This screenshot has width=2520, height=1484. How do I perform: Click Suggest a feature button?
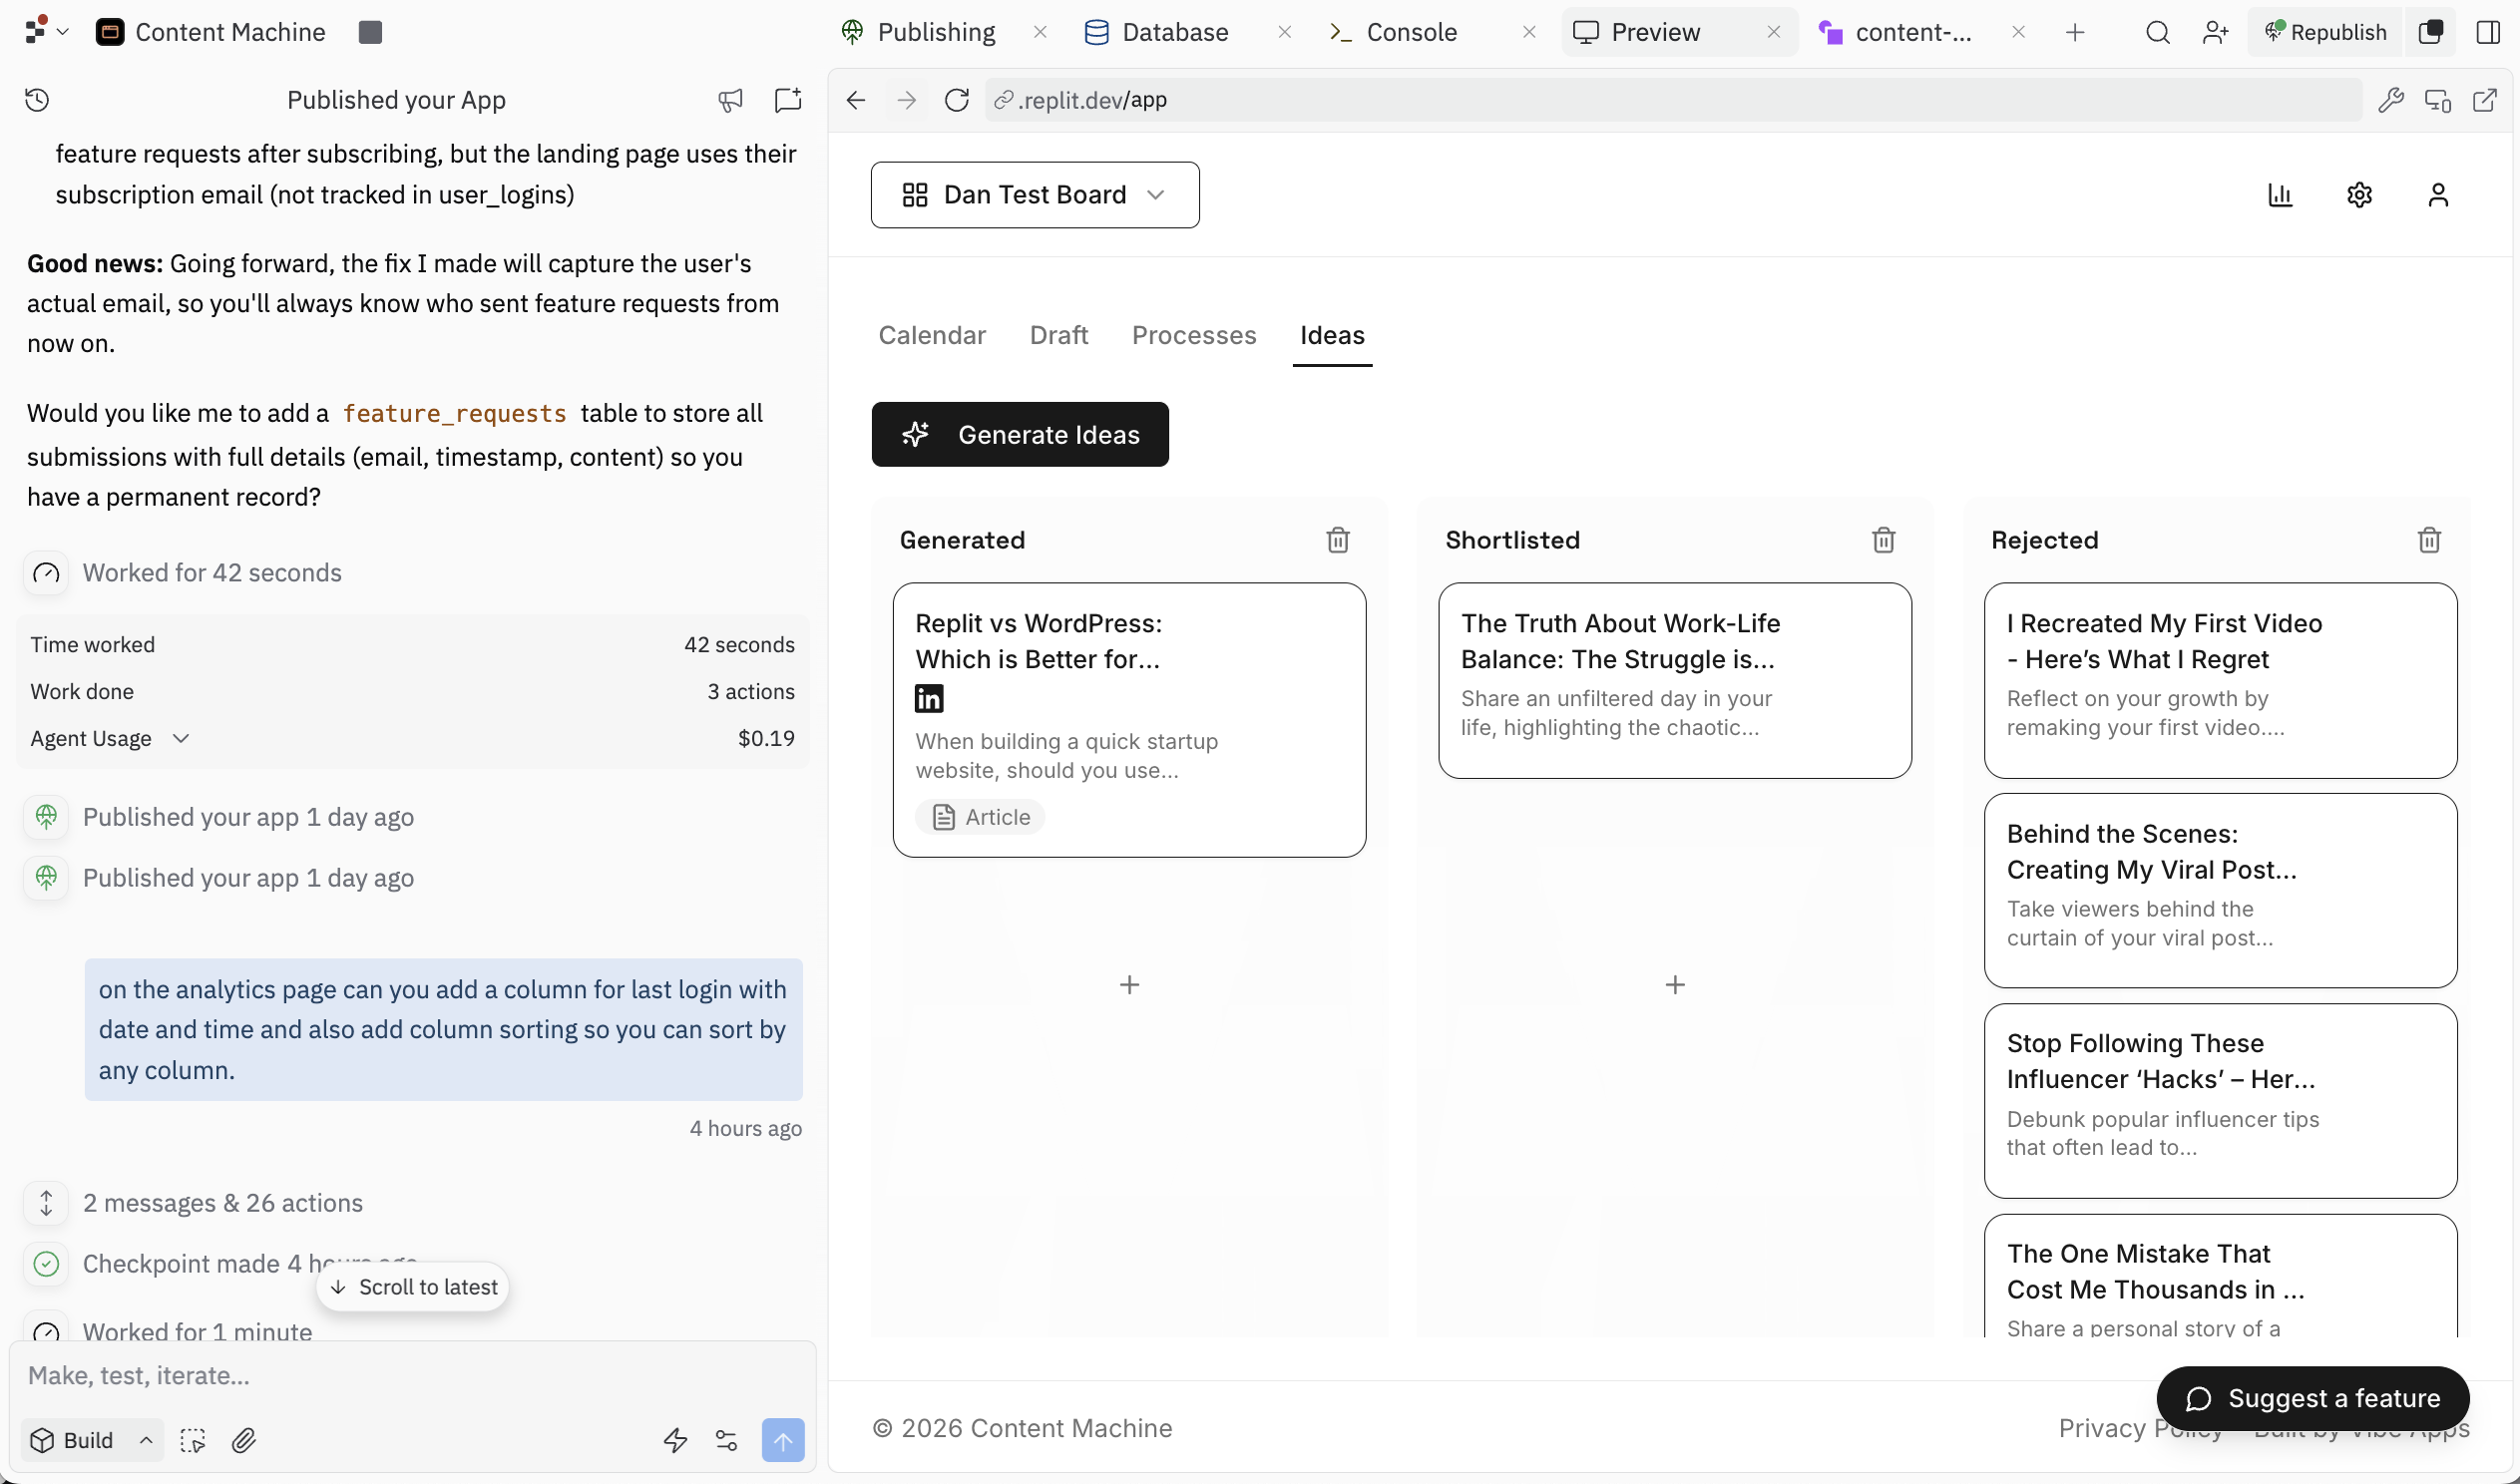(x=2312, y=1398)
